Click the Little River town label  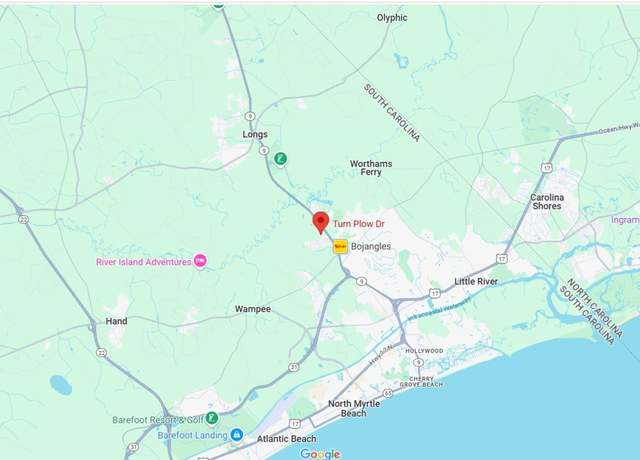click(476, 281)
